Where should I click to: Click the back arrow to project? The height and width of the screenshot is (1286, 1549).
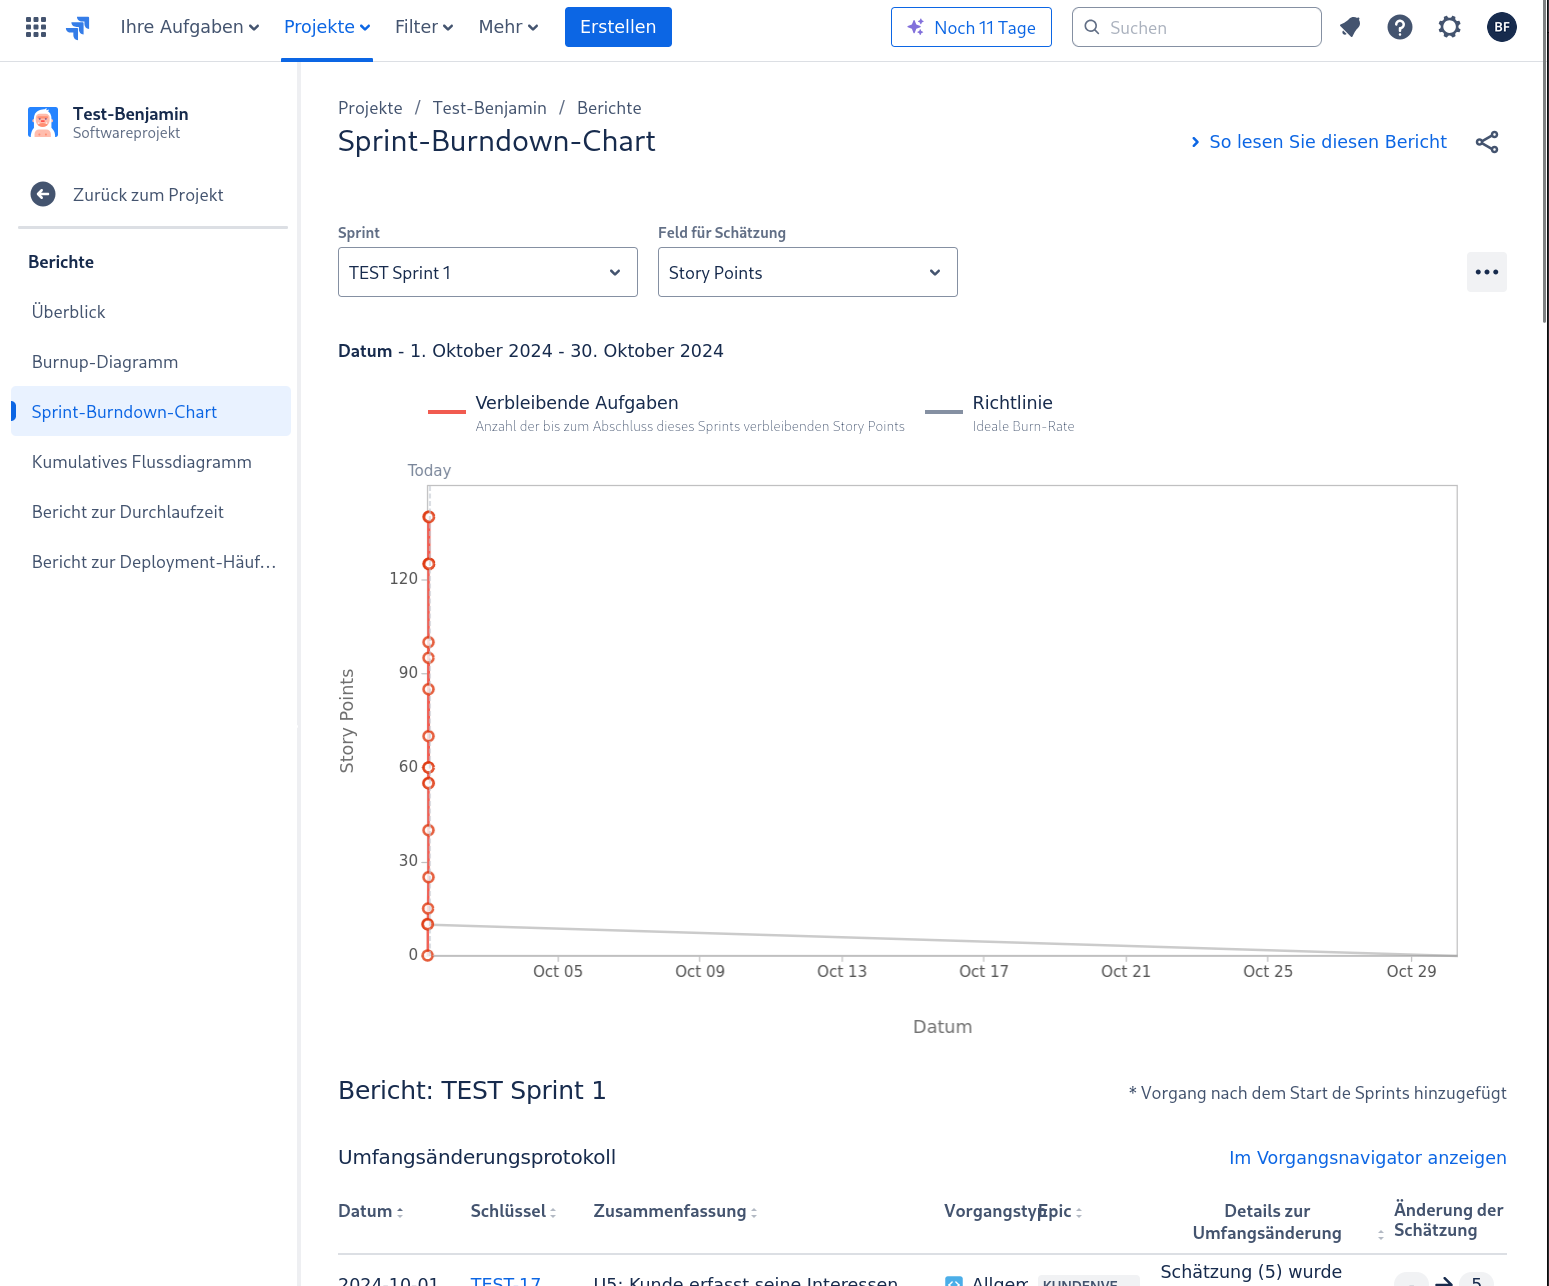[43, 194]
